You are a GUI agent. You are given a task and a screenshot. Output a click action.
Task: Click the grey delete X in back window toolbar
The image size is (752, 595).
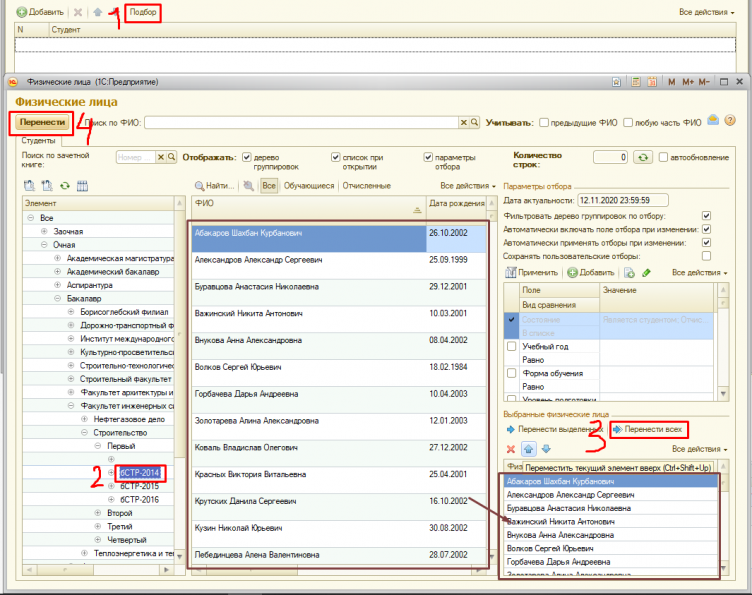[78, 12]
